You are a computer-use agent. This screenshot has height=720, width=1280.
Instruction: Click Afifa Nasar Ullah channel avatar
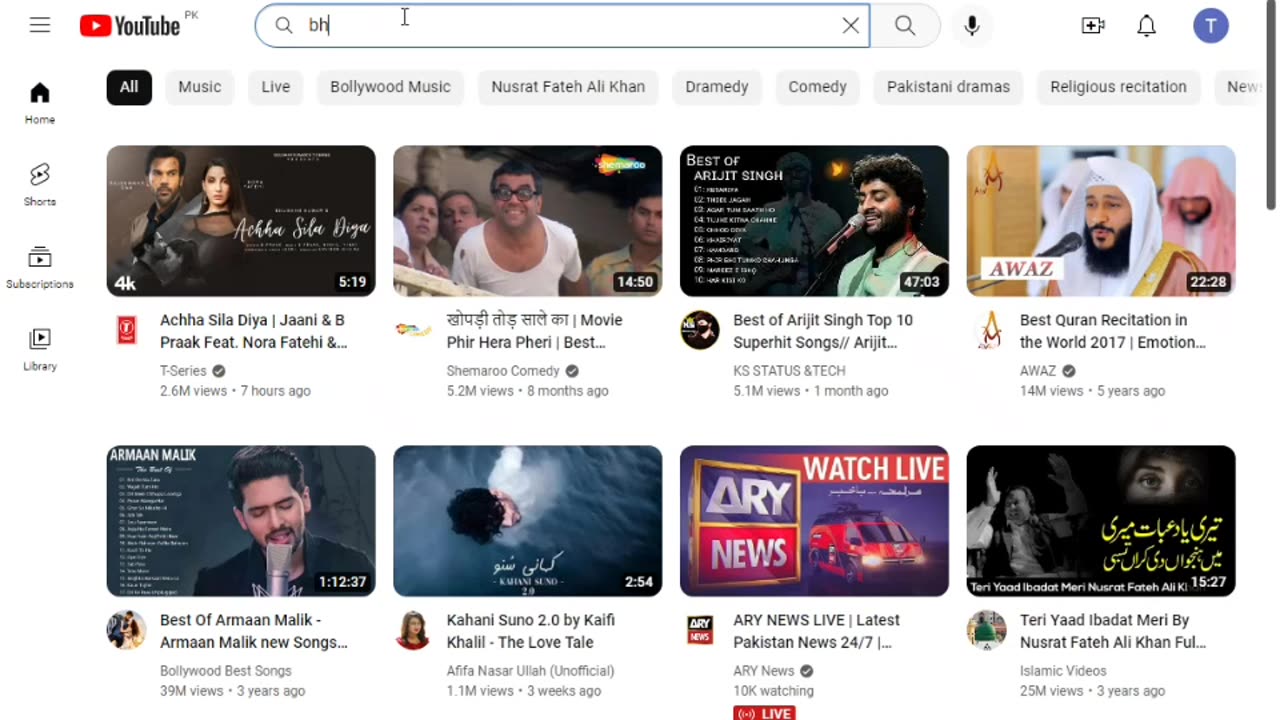click(x=413, y=630)
